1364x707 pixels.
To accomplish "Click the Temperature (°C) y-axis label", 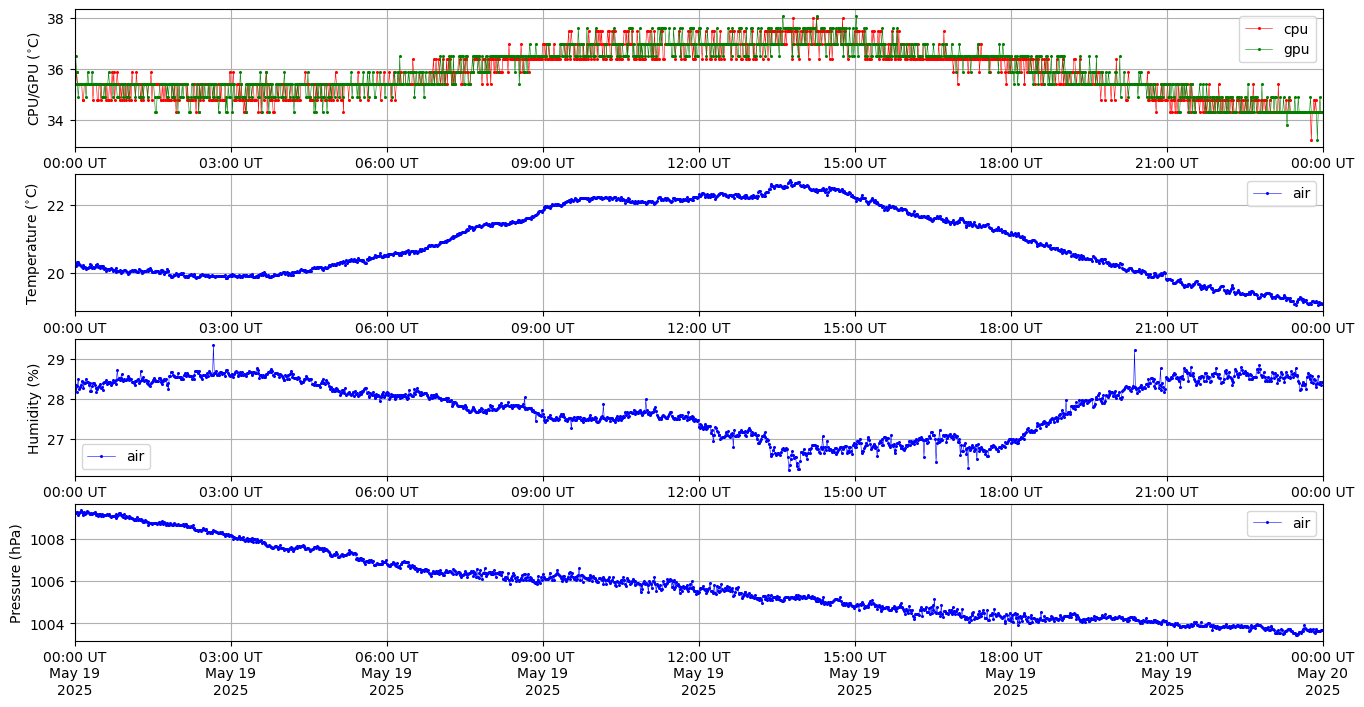I will [x=33, y=243].
